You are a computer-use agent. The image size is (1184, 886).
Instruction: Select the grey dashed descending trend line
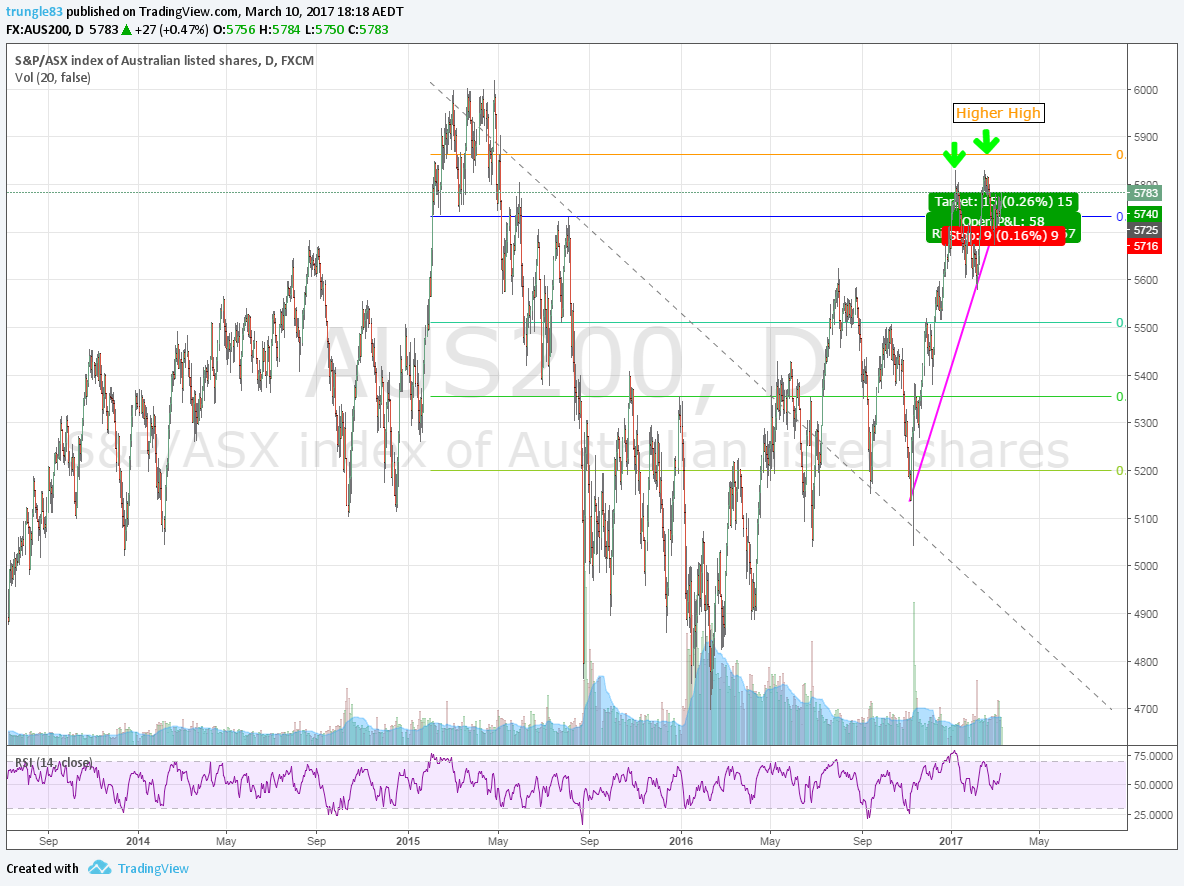pyautogui.click(x=770, y=395)
